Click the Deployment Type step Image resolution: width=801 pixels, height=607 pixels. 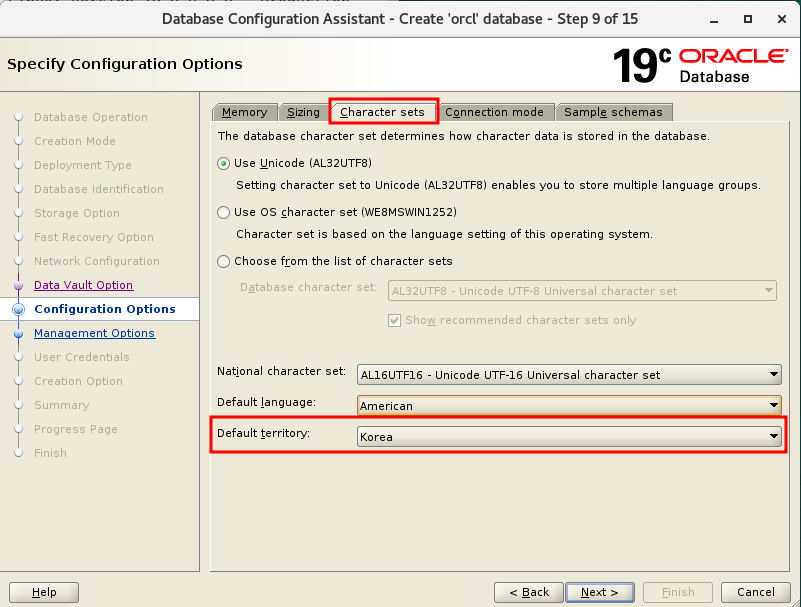pyautogui.click(x=83, y=165)
